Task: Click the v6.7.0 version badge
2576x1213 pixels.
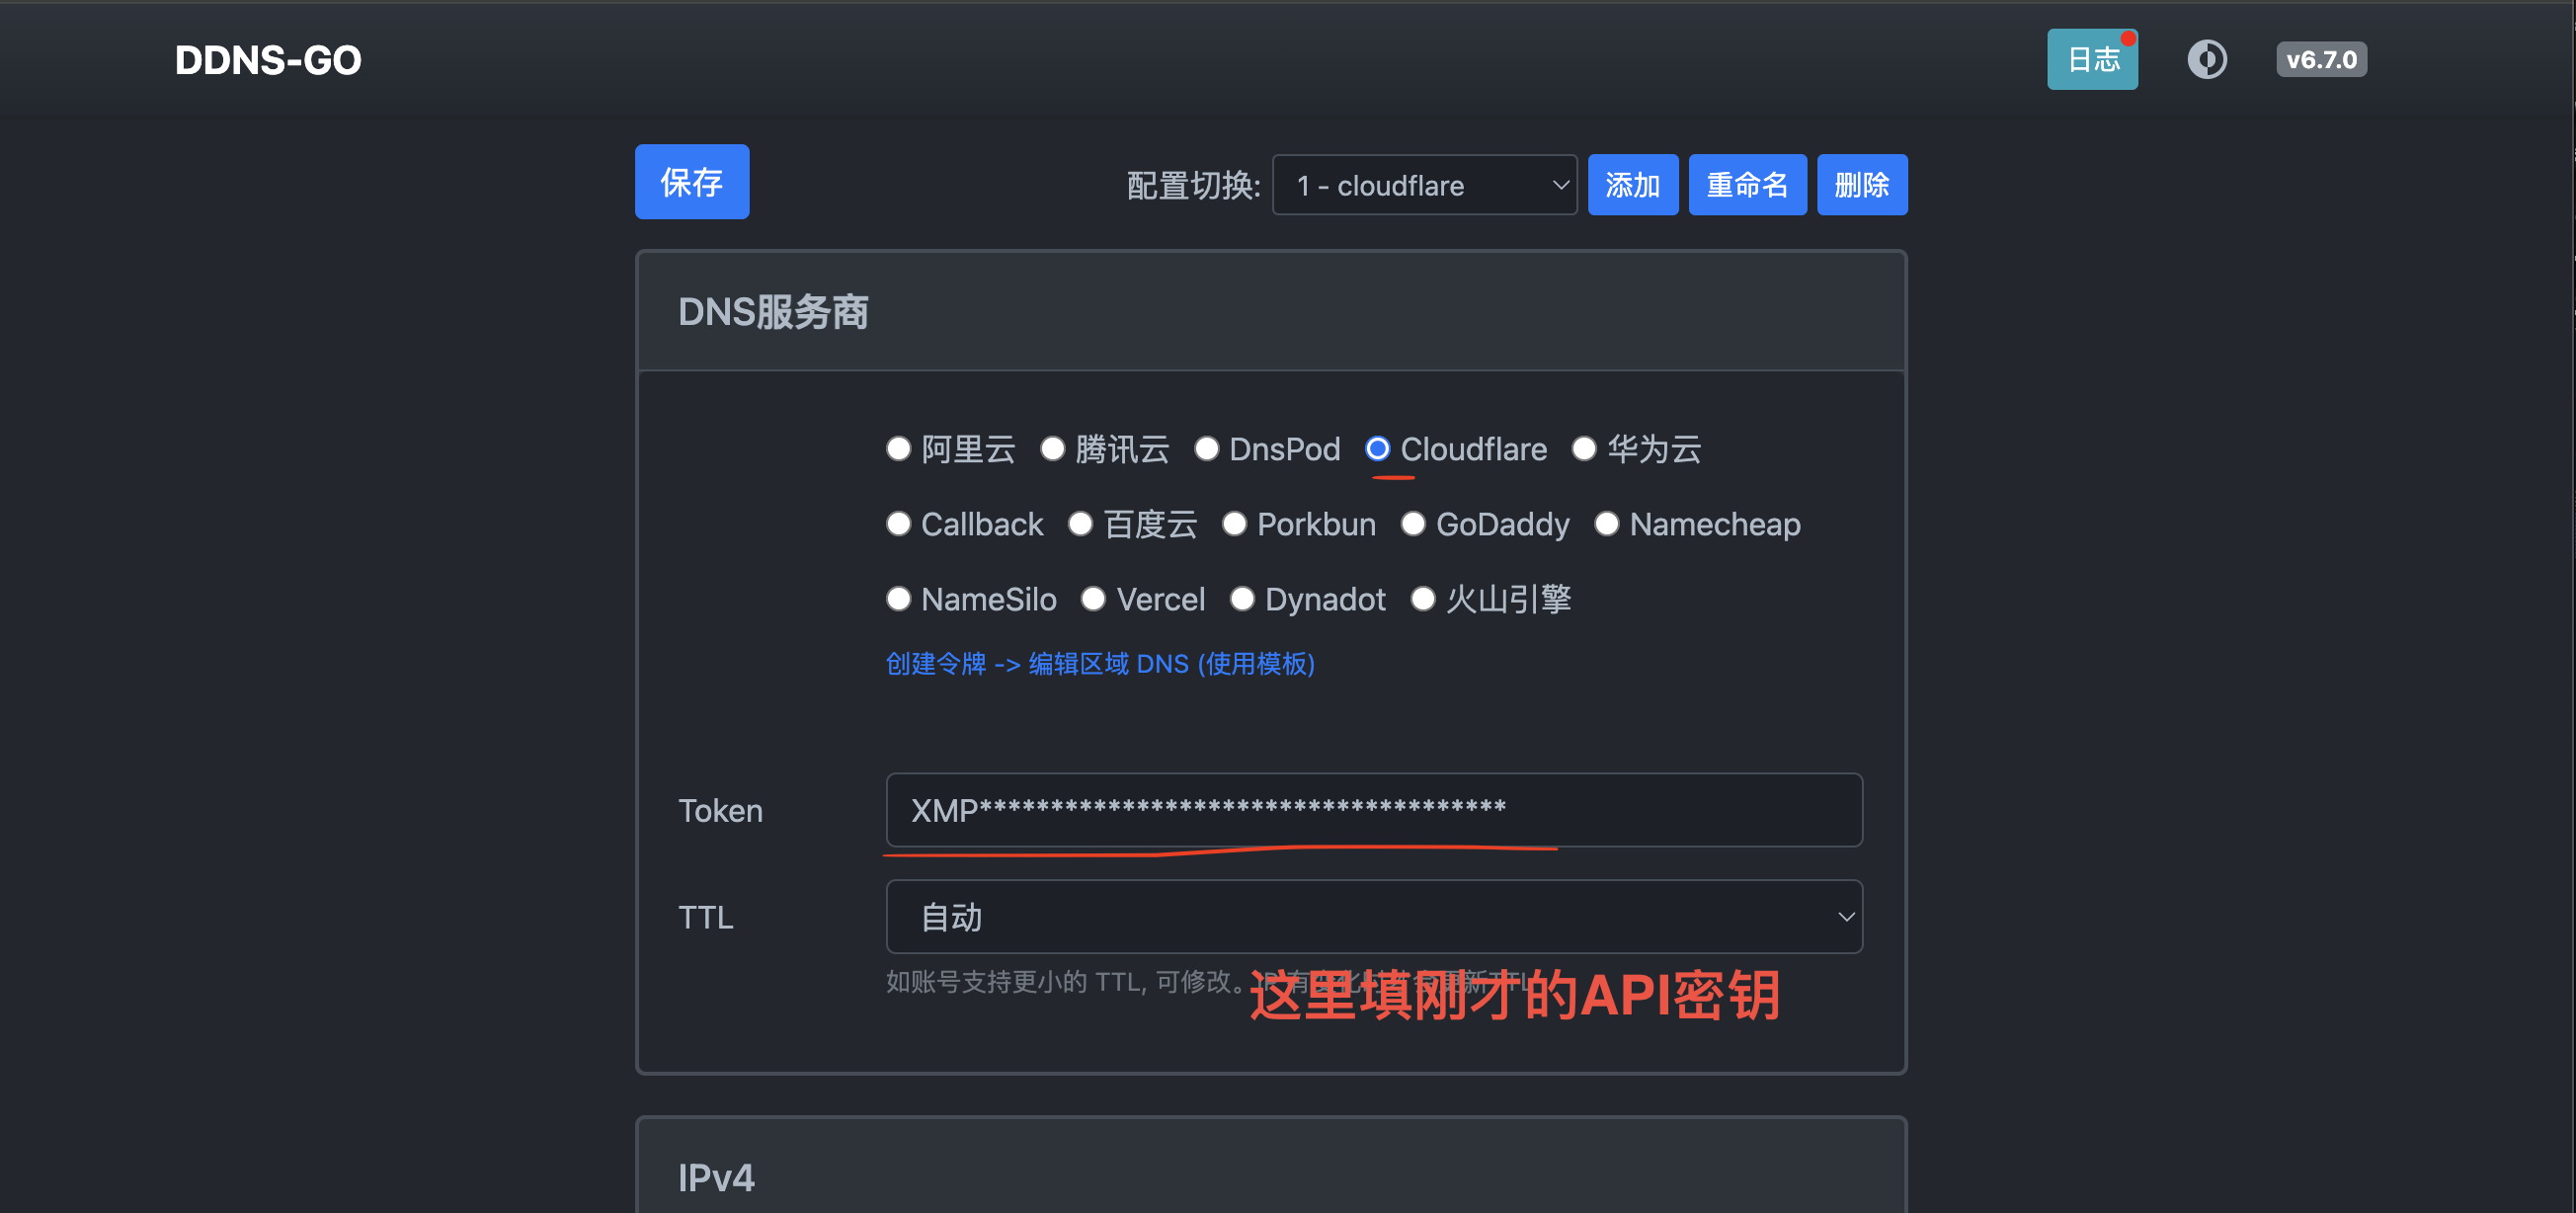Action: pyautogui.click(x=2321, y=59)
